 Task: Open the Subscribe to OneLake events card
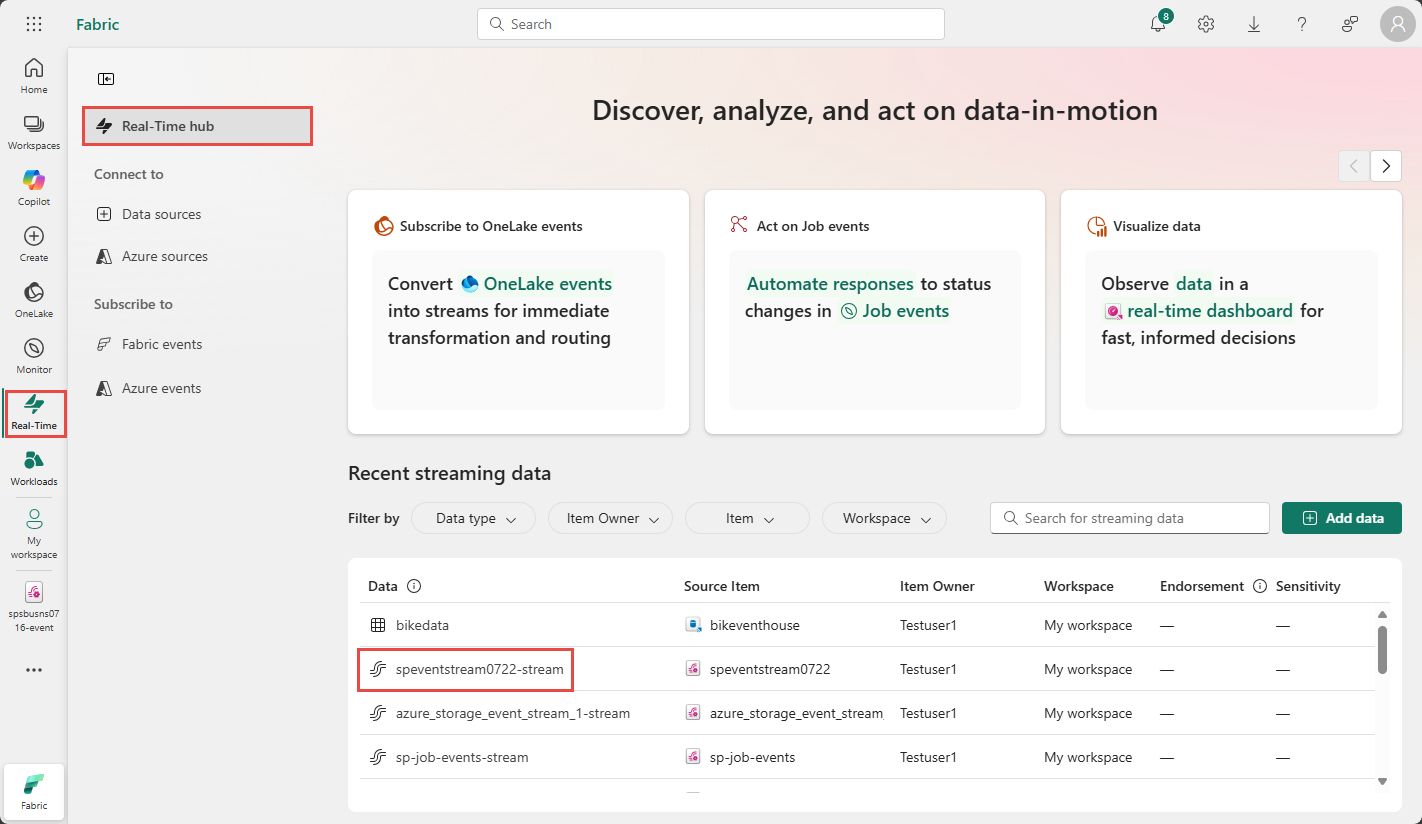[x=518, y=312]
